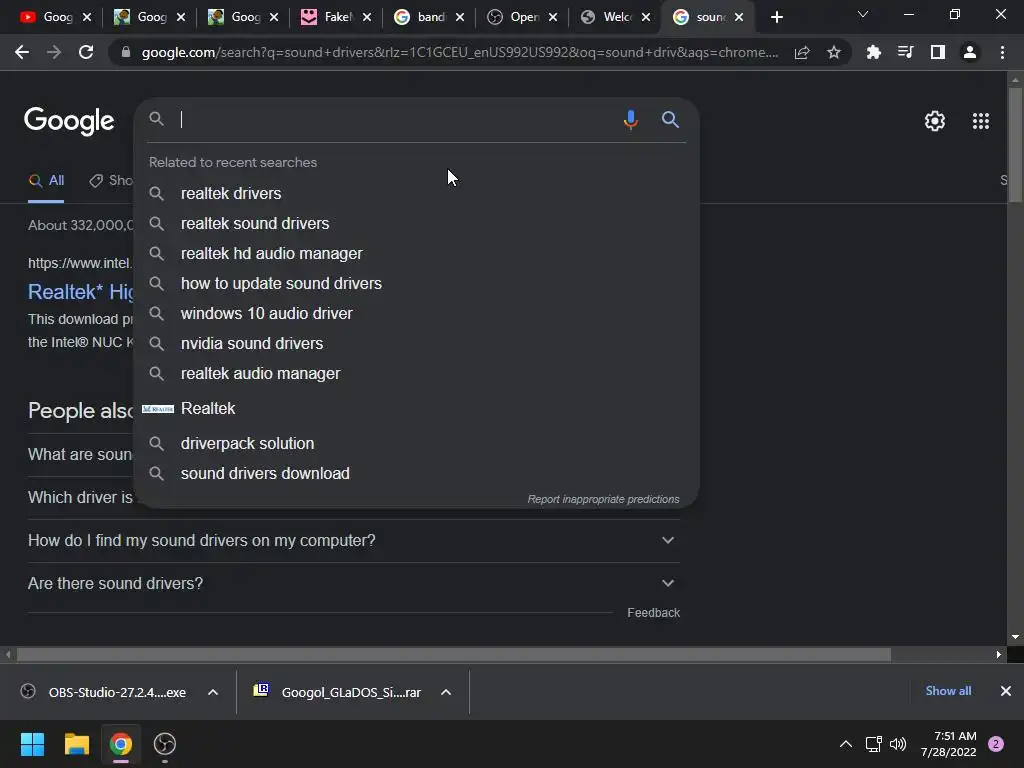Open OBS Studio from taskbar
This screenshot has width=1024, height=768.
[x=165, y=744]
